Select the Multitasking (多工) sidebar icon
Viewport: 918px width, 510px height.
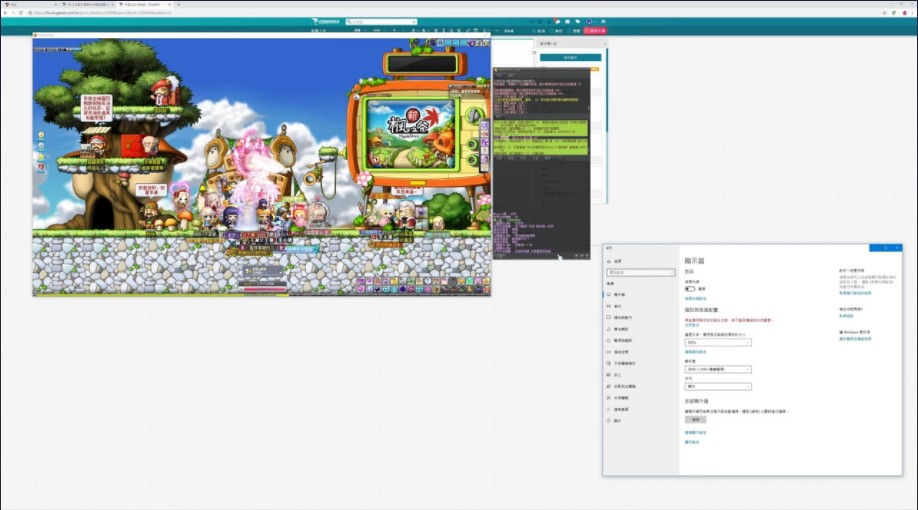tap(609, 374)
